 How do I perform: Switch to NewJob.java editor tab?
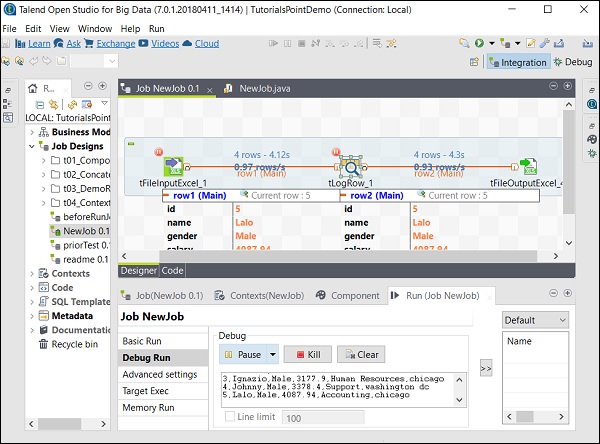(x=258, y=88)
